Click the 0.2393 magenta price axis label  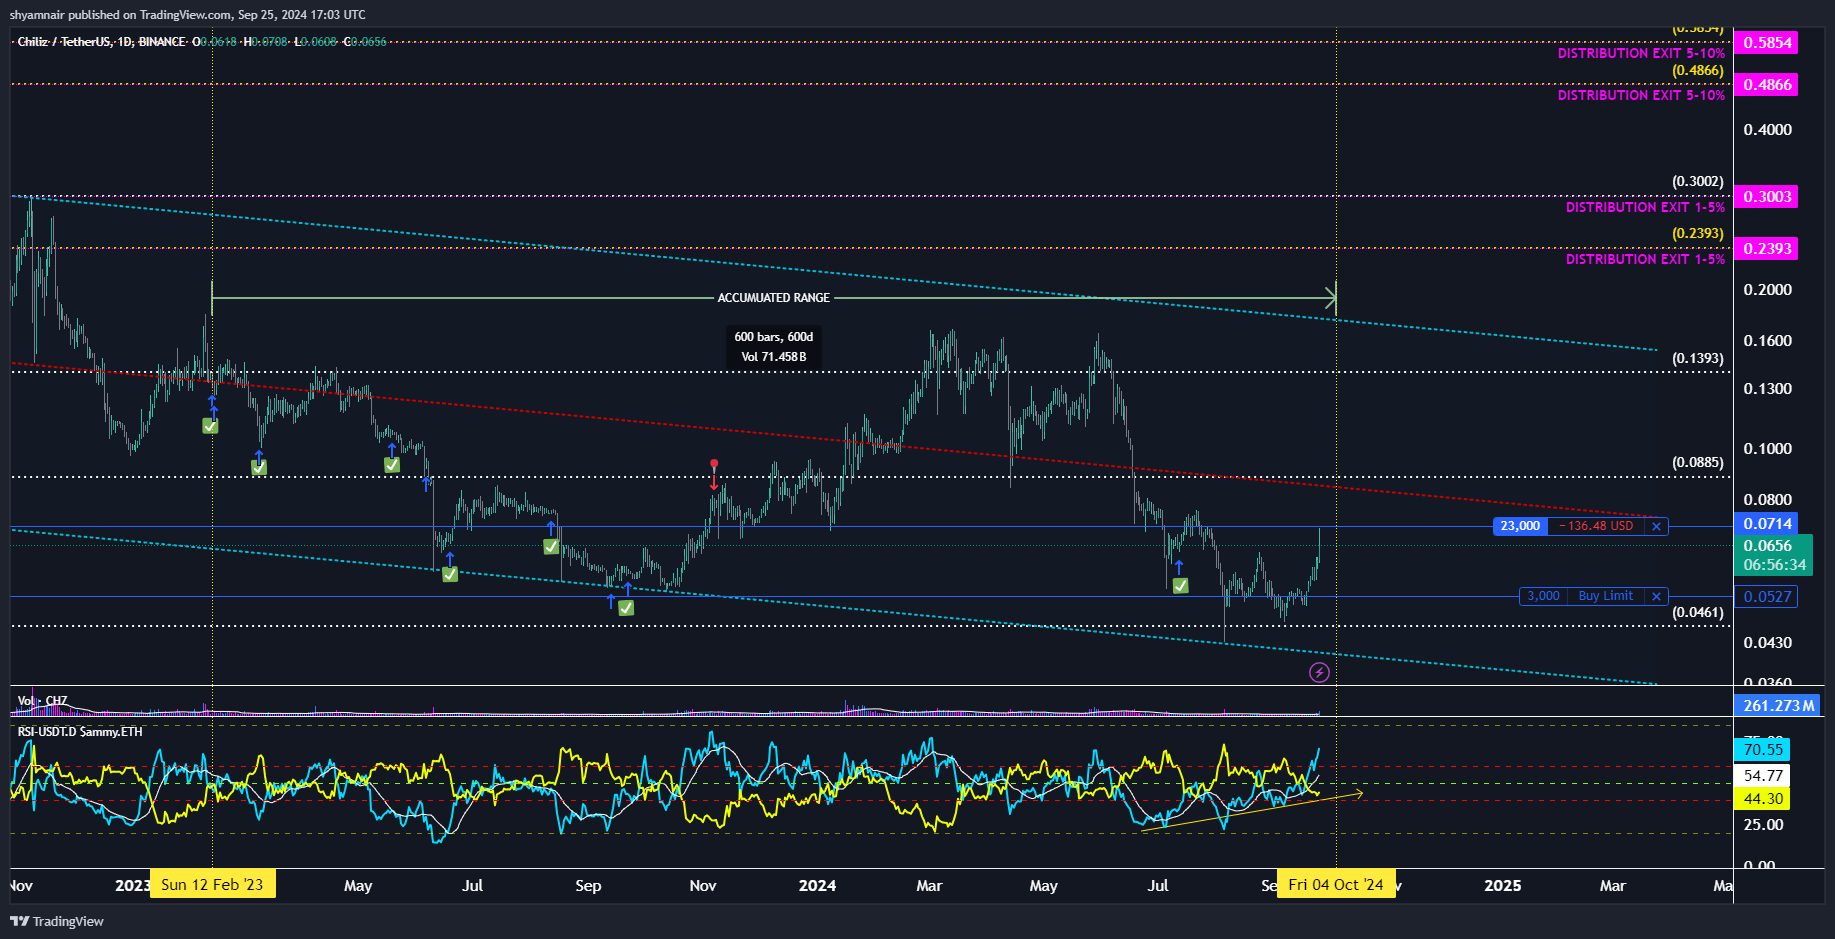(x=1767, y=249)
